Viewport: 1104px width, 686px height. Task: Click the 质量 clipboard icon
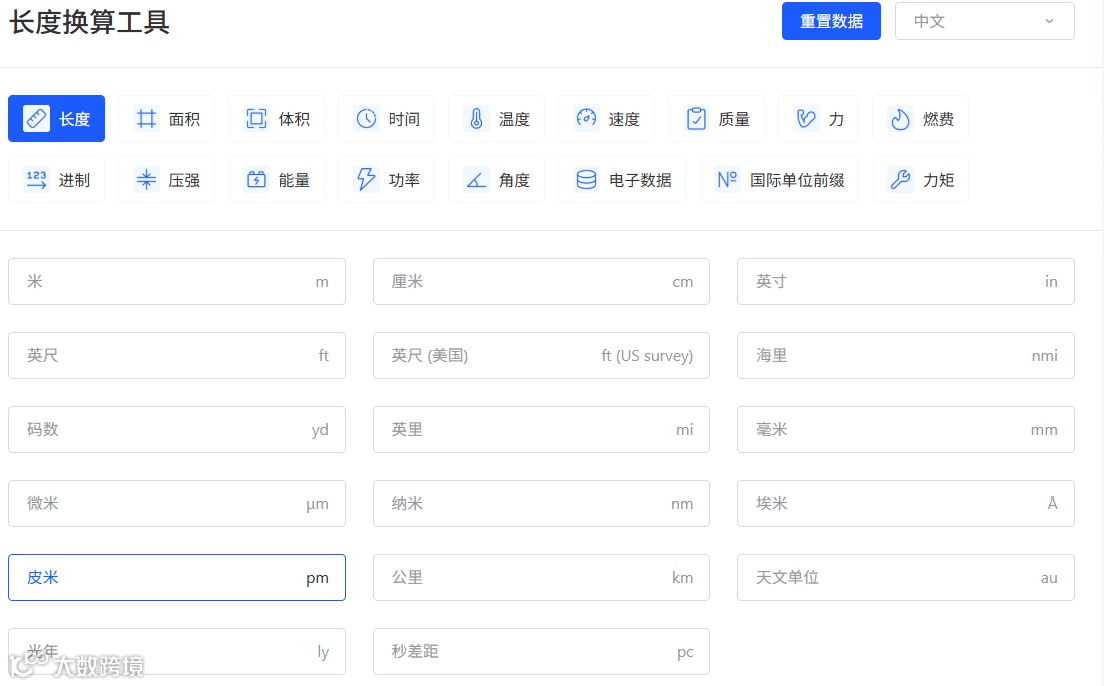(696, 119)
